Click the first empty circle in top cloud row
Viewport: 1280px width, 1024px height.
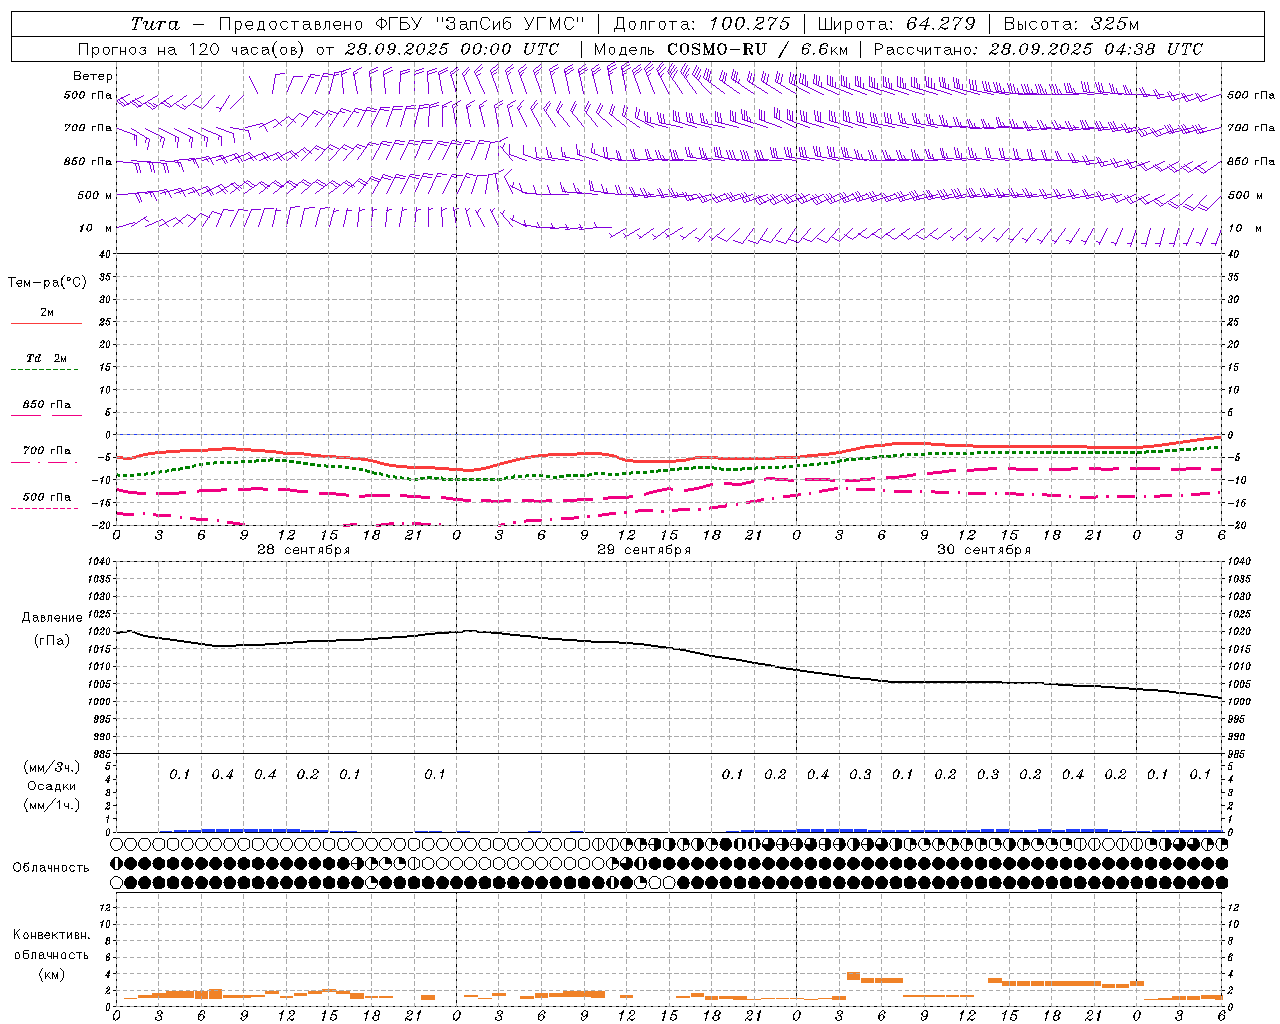point(117,844)
